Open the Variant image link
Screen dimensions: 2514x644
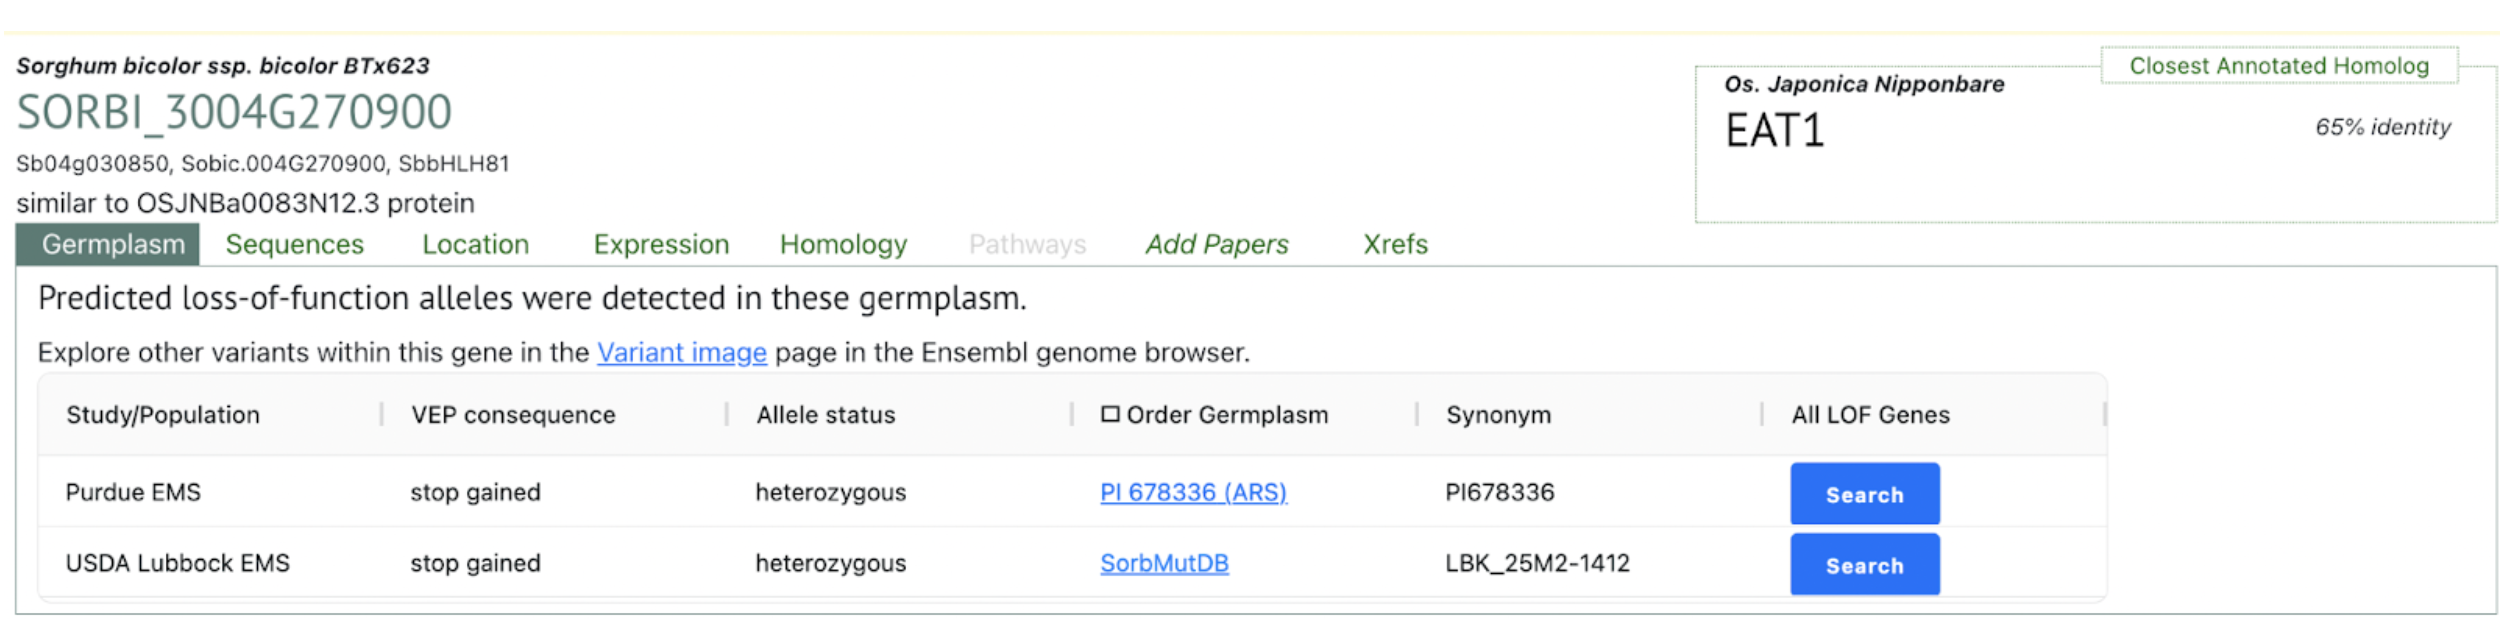click(682, 353)
